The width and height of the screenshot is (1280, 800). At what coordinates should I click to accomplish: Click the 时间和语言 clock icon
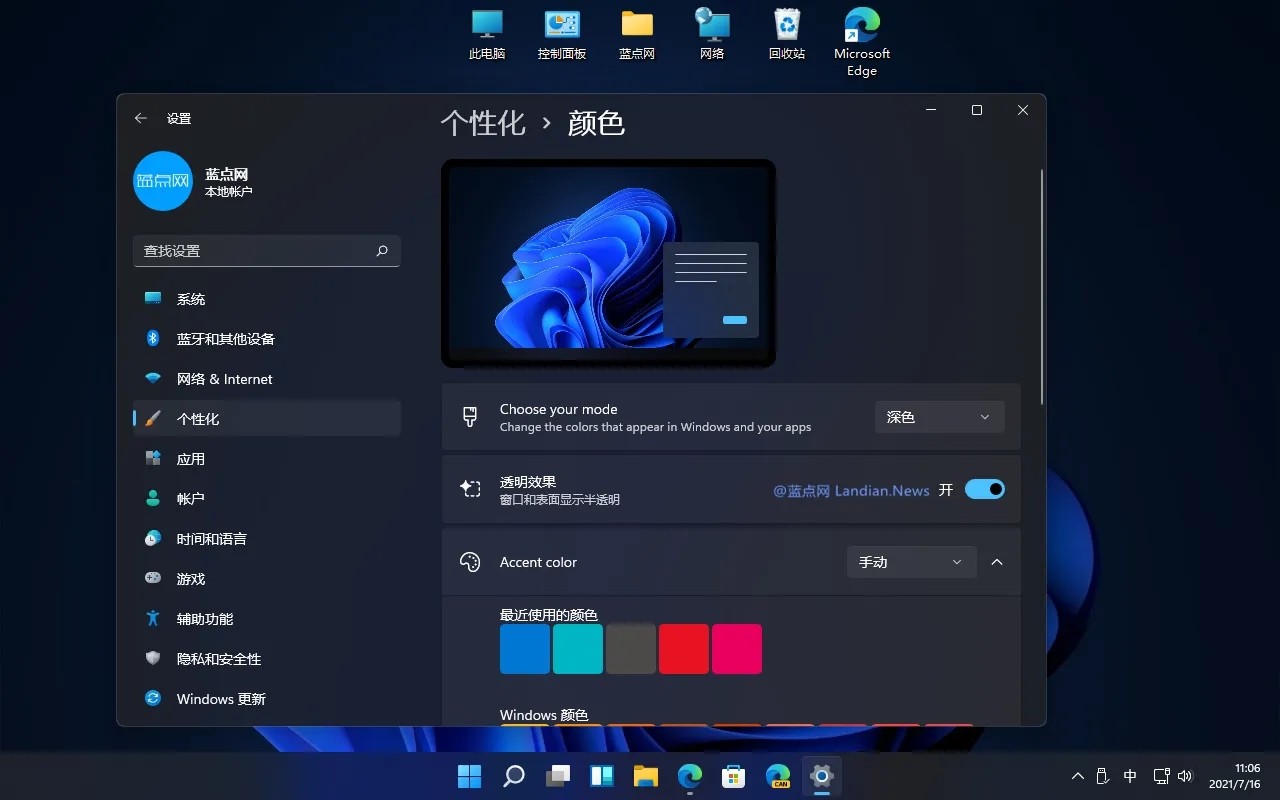click(153, 539)
